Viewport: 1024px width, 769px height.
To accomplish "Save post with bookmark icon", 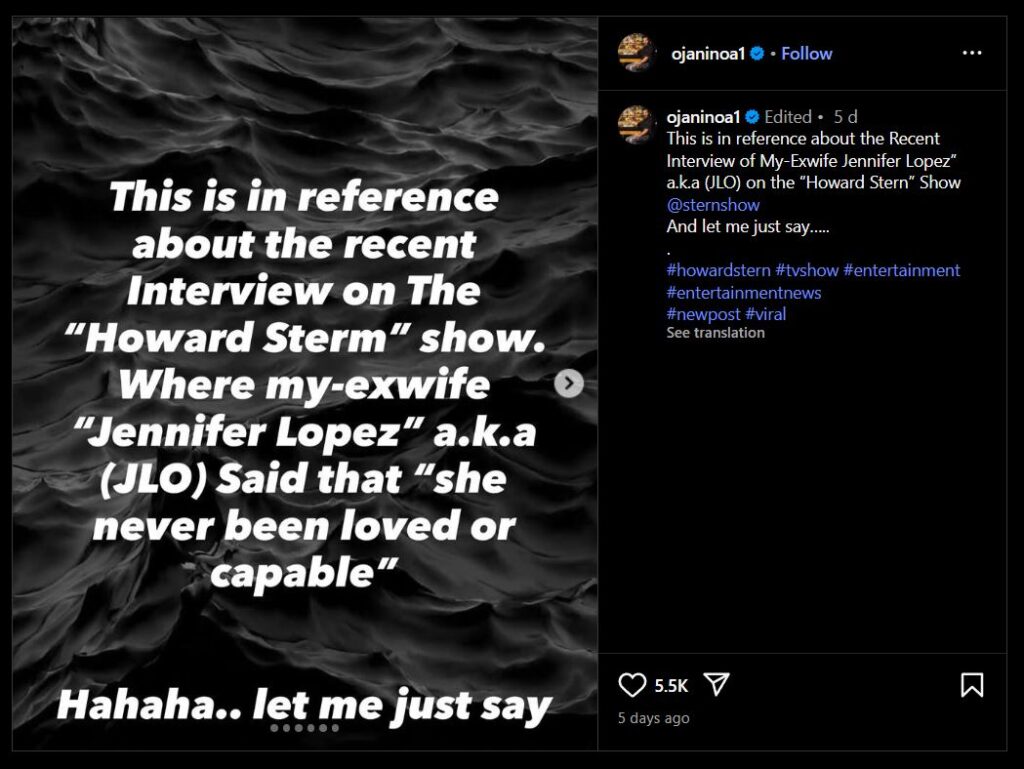I will click(971, 685).
